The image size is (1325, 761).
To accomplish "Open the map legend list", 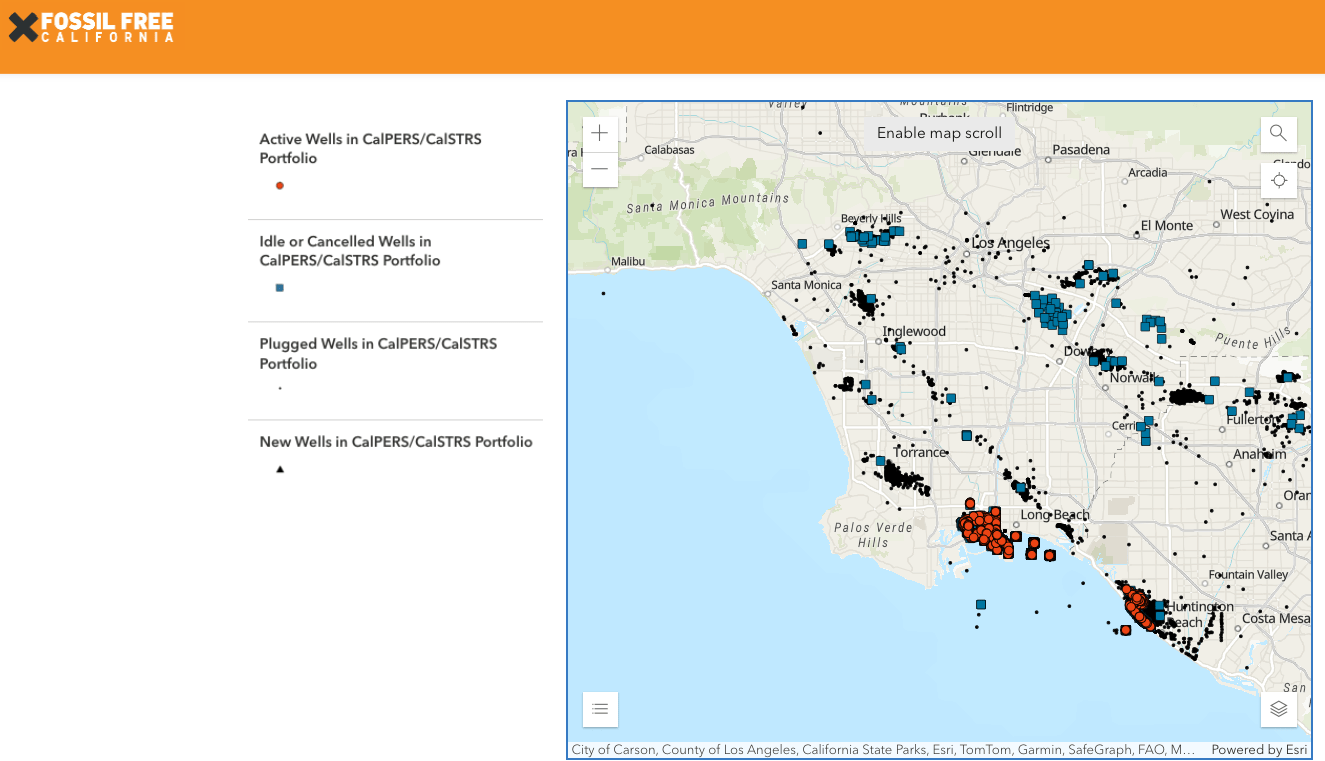I will [x=600, y=709].
